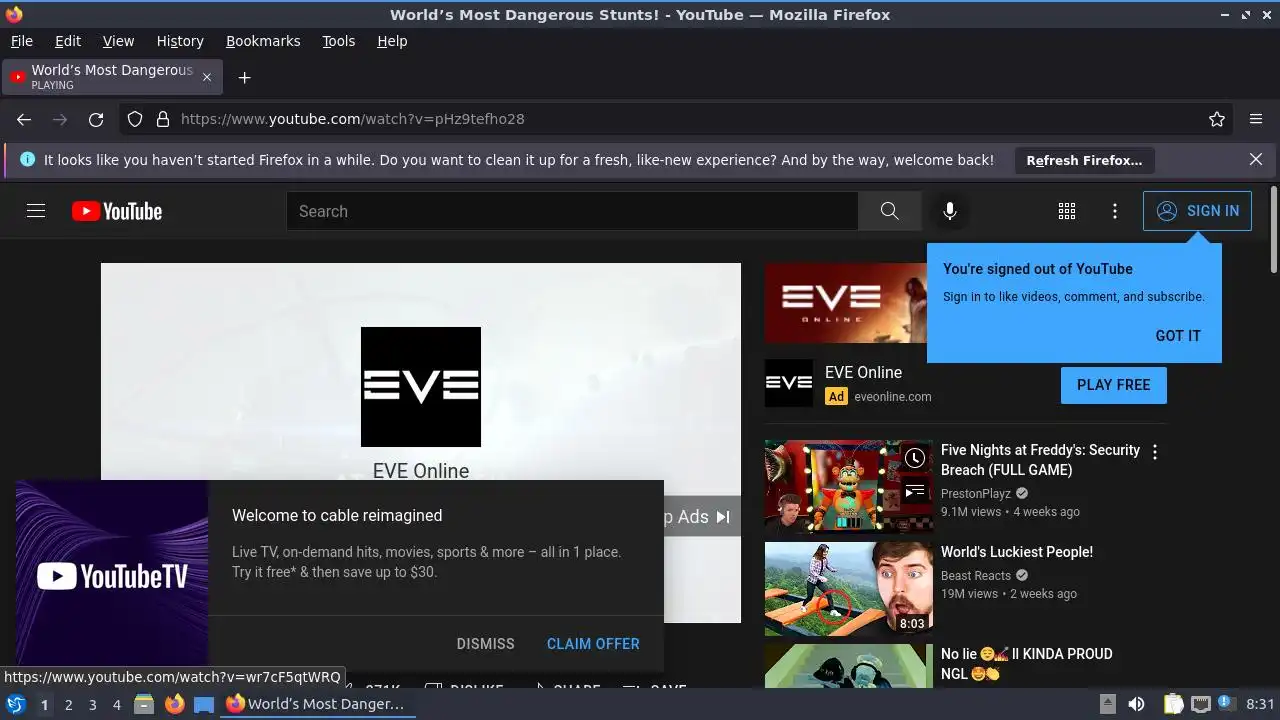
Task: Open the network tray icon
Action: tap(1201, 705)
